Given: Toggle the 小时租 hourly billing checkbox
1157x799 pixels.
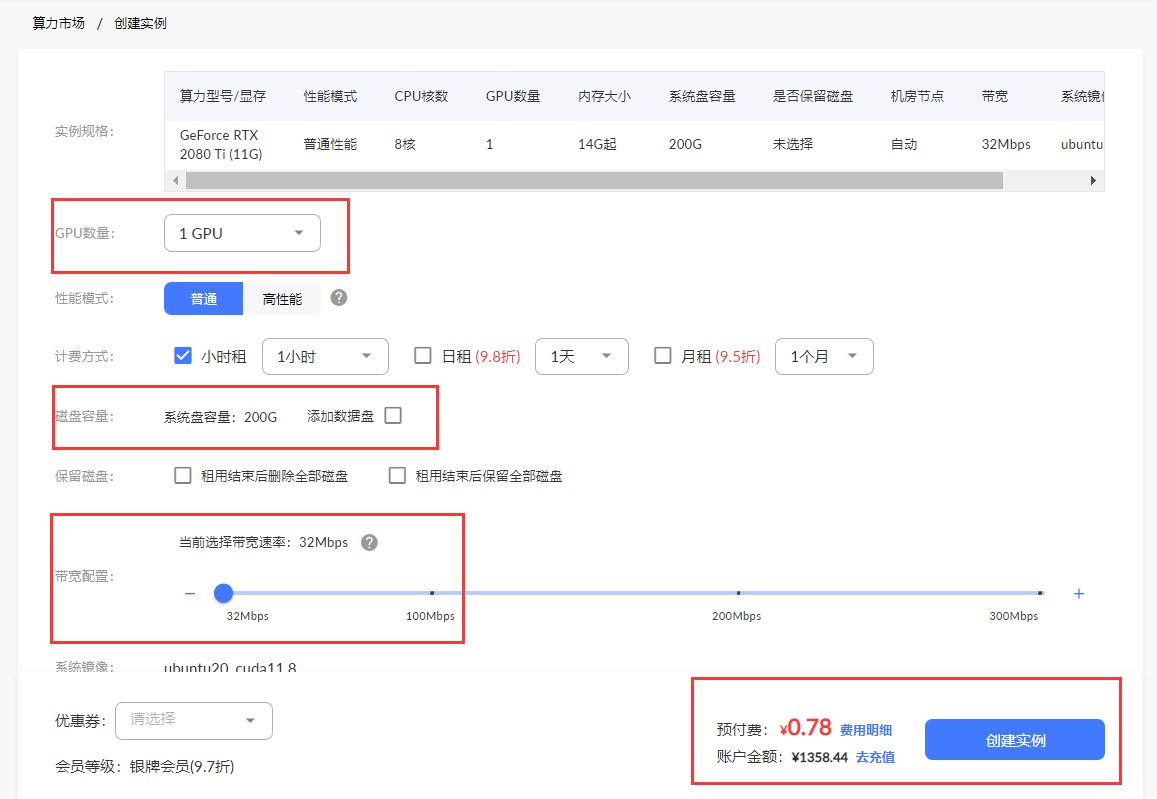Looking at the screenshot, I should coord(183,356).
